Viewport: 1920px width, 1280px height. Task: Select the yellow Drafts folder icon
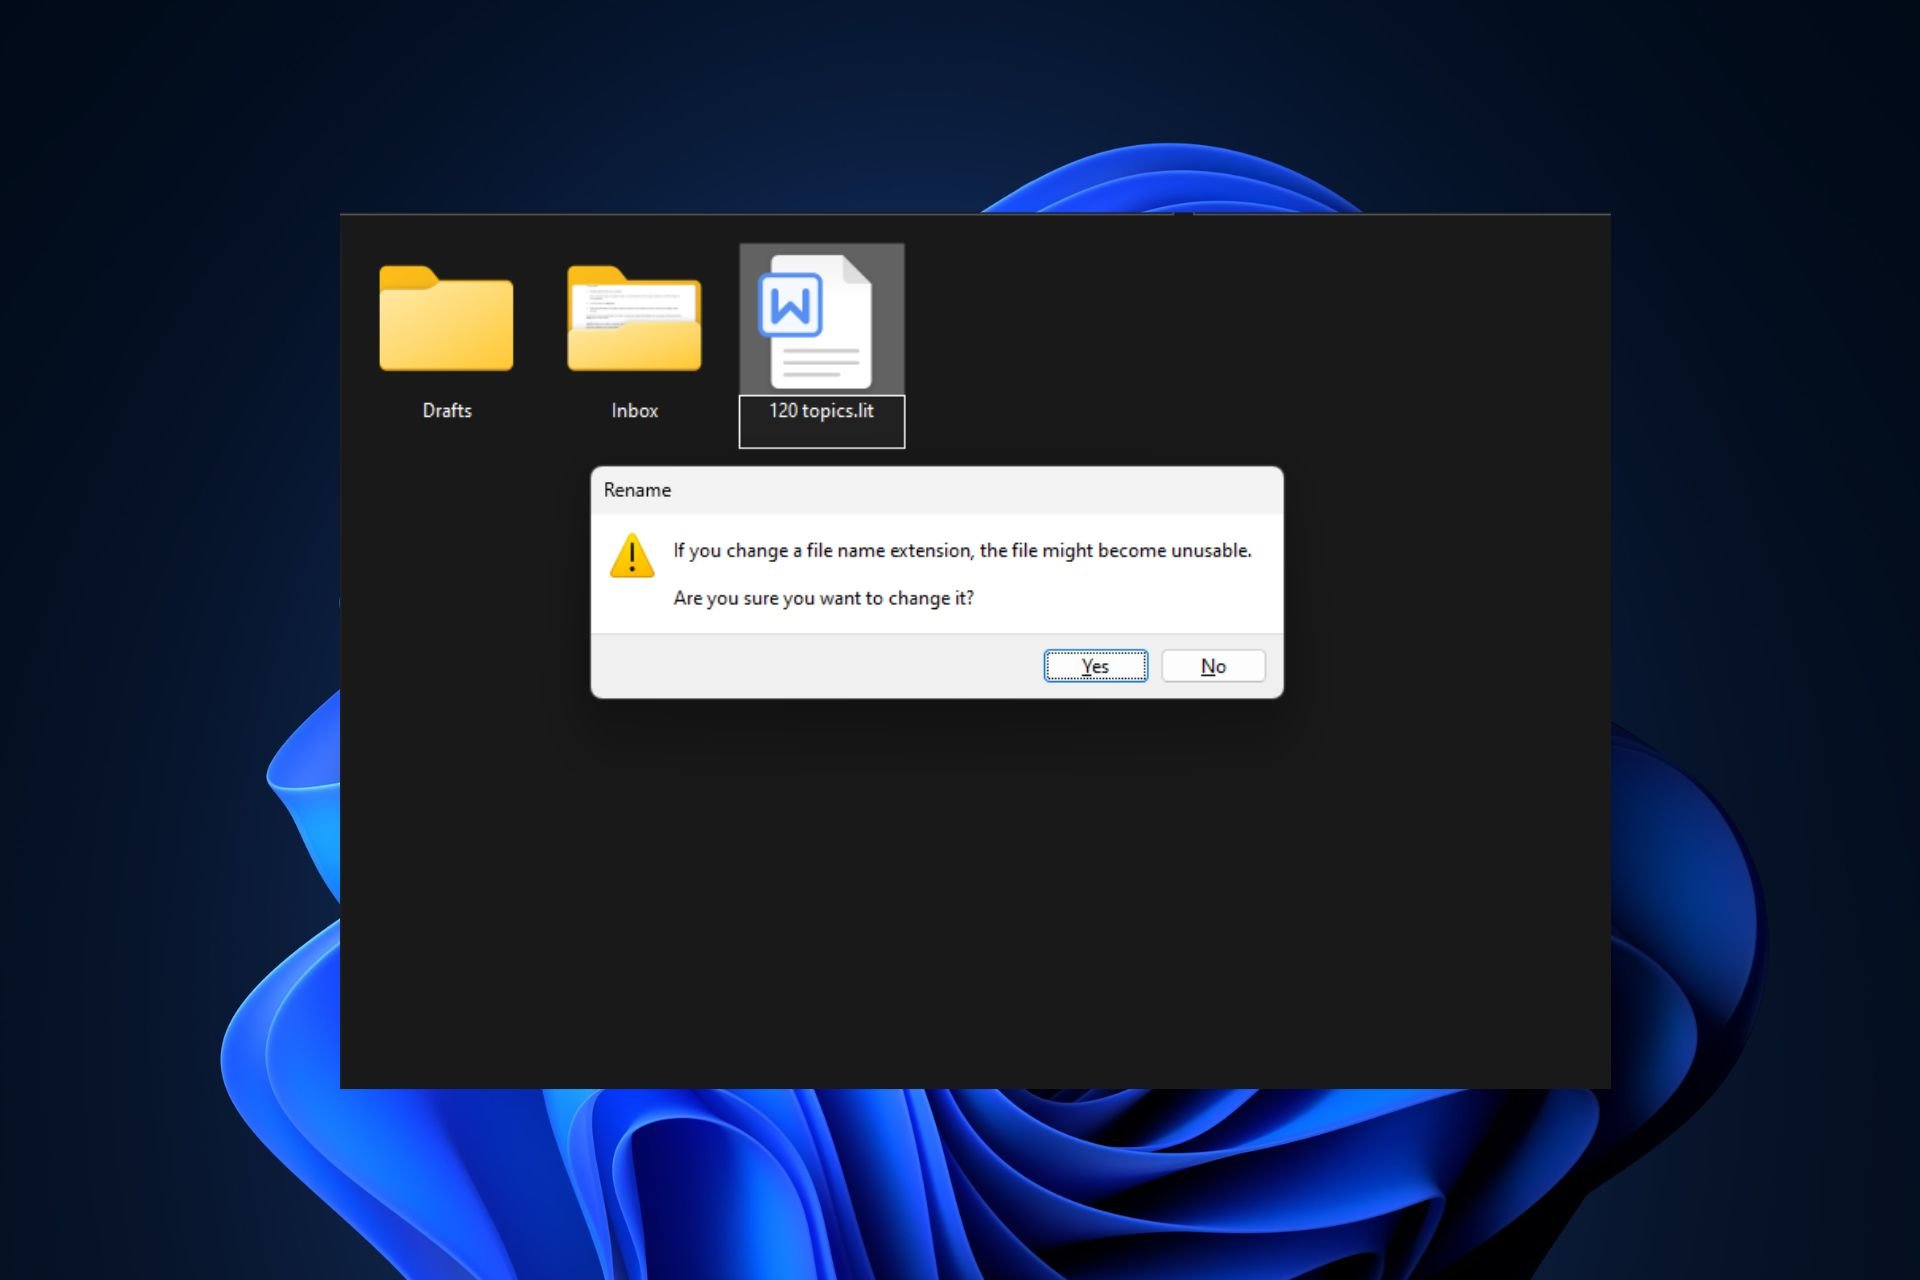tap(447, 320)
